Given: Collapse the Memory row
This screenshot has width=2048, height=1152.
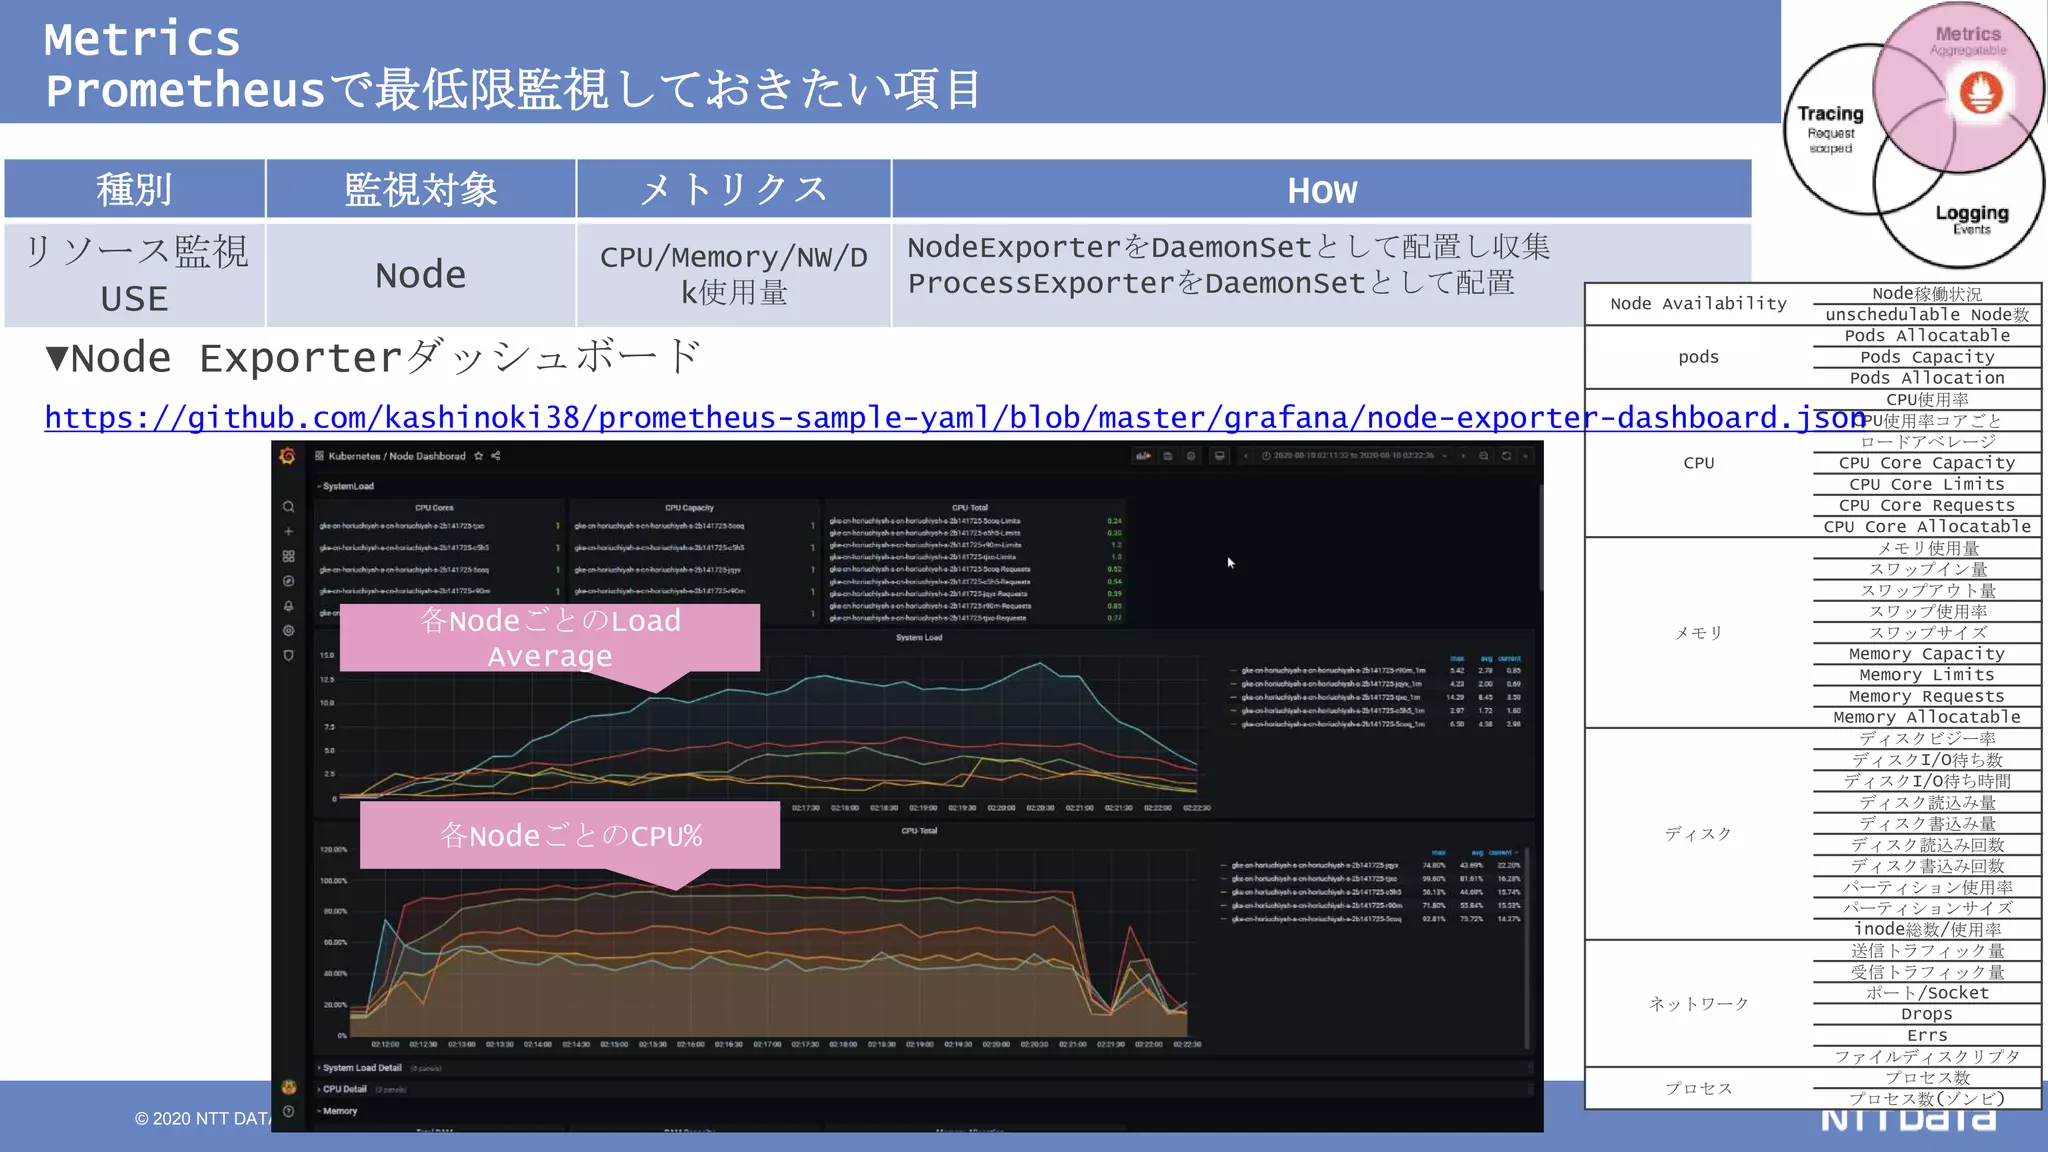Looking at the screenshot, I should 338,1111.
